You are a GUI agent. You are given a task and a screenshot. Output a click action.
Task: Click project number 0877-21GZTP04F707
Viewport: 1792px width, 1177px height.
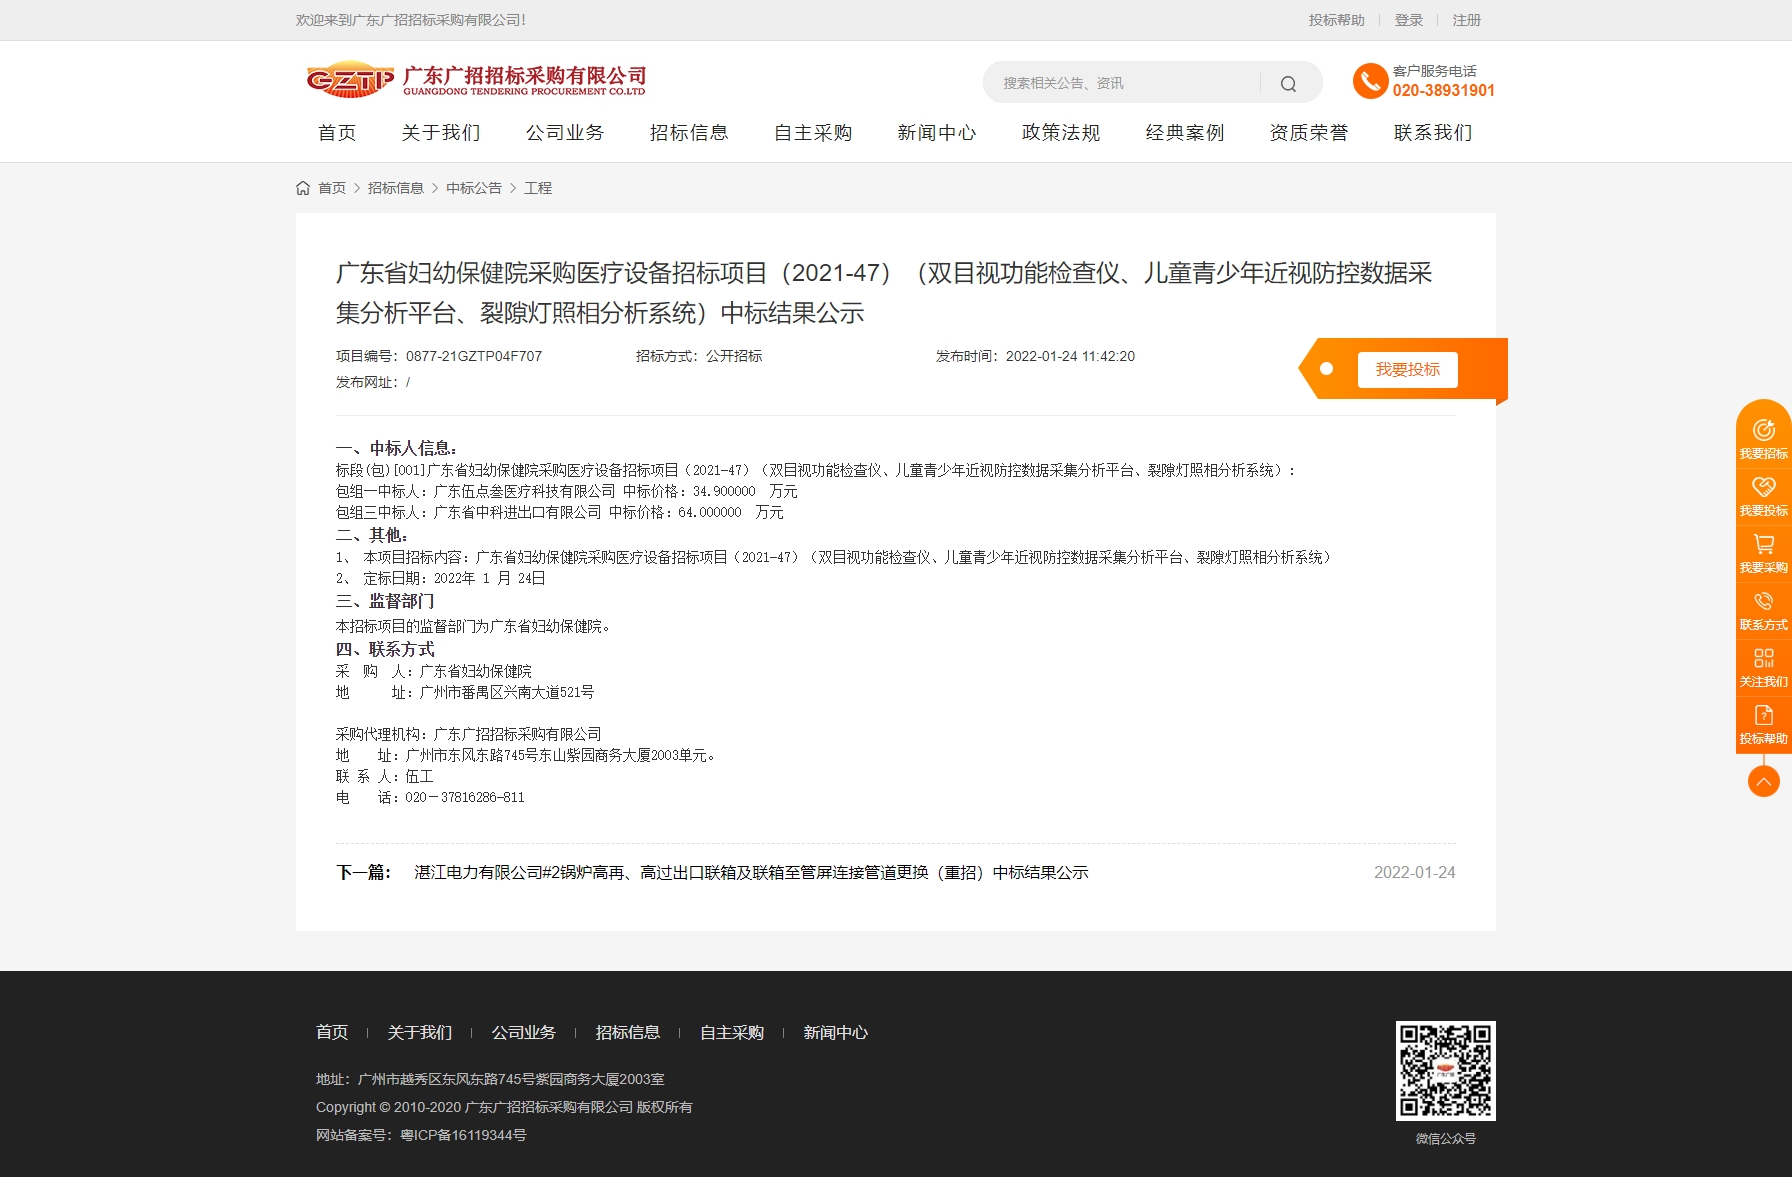(x=474, y=356)
